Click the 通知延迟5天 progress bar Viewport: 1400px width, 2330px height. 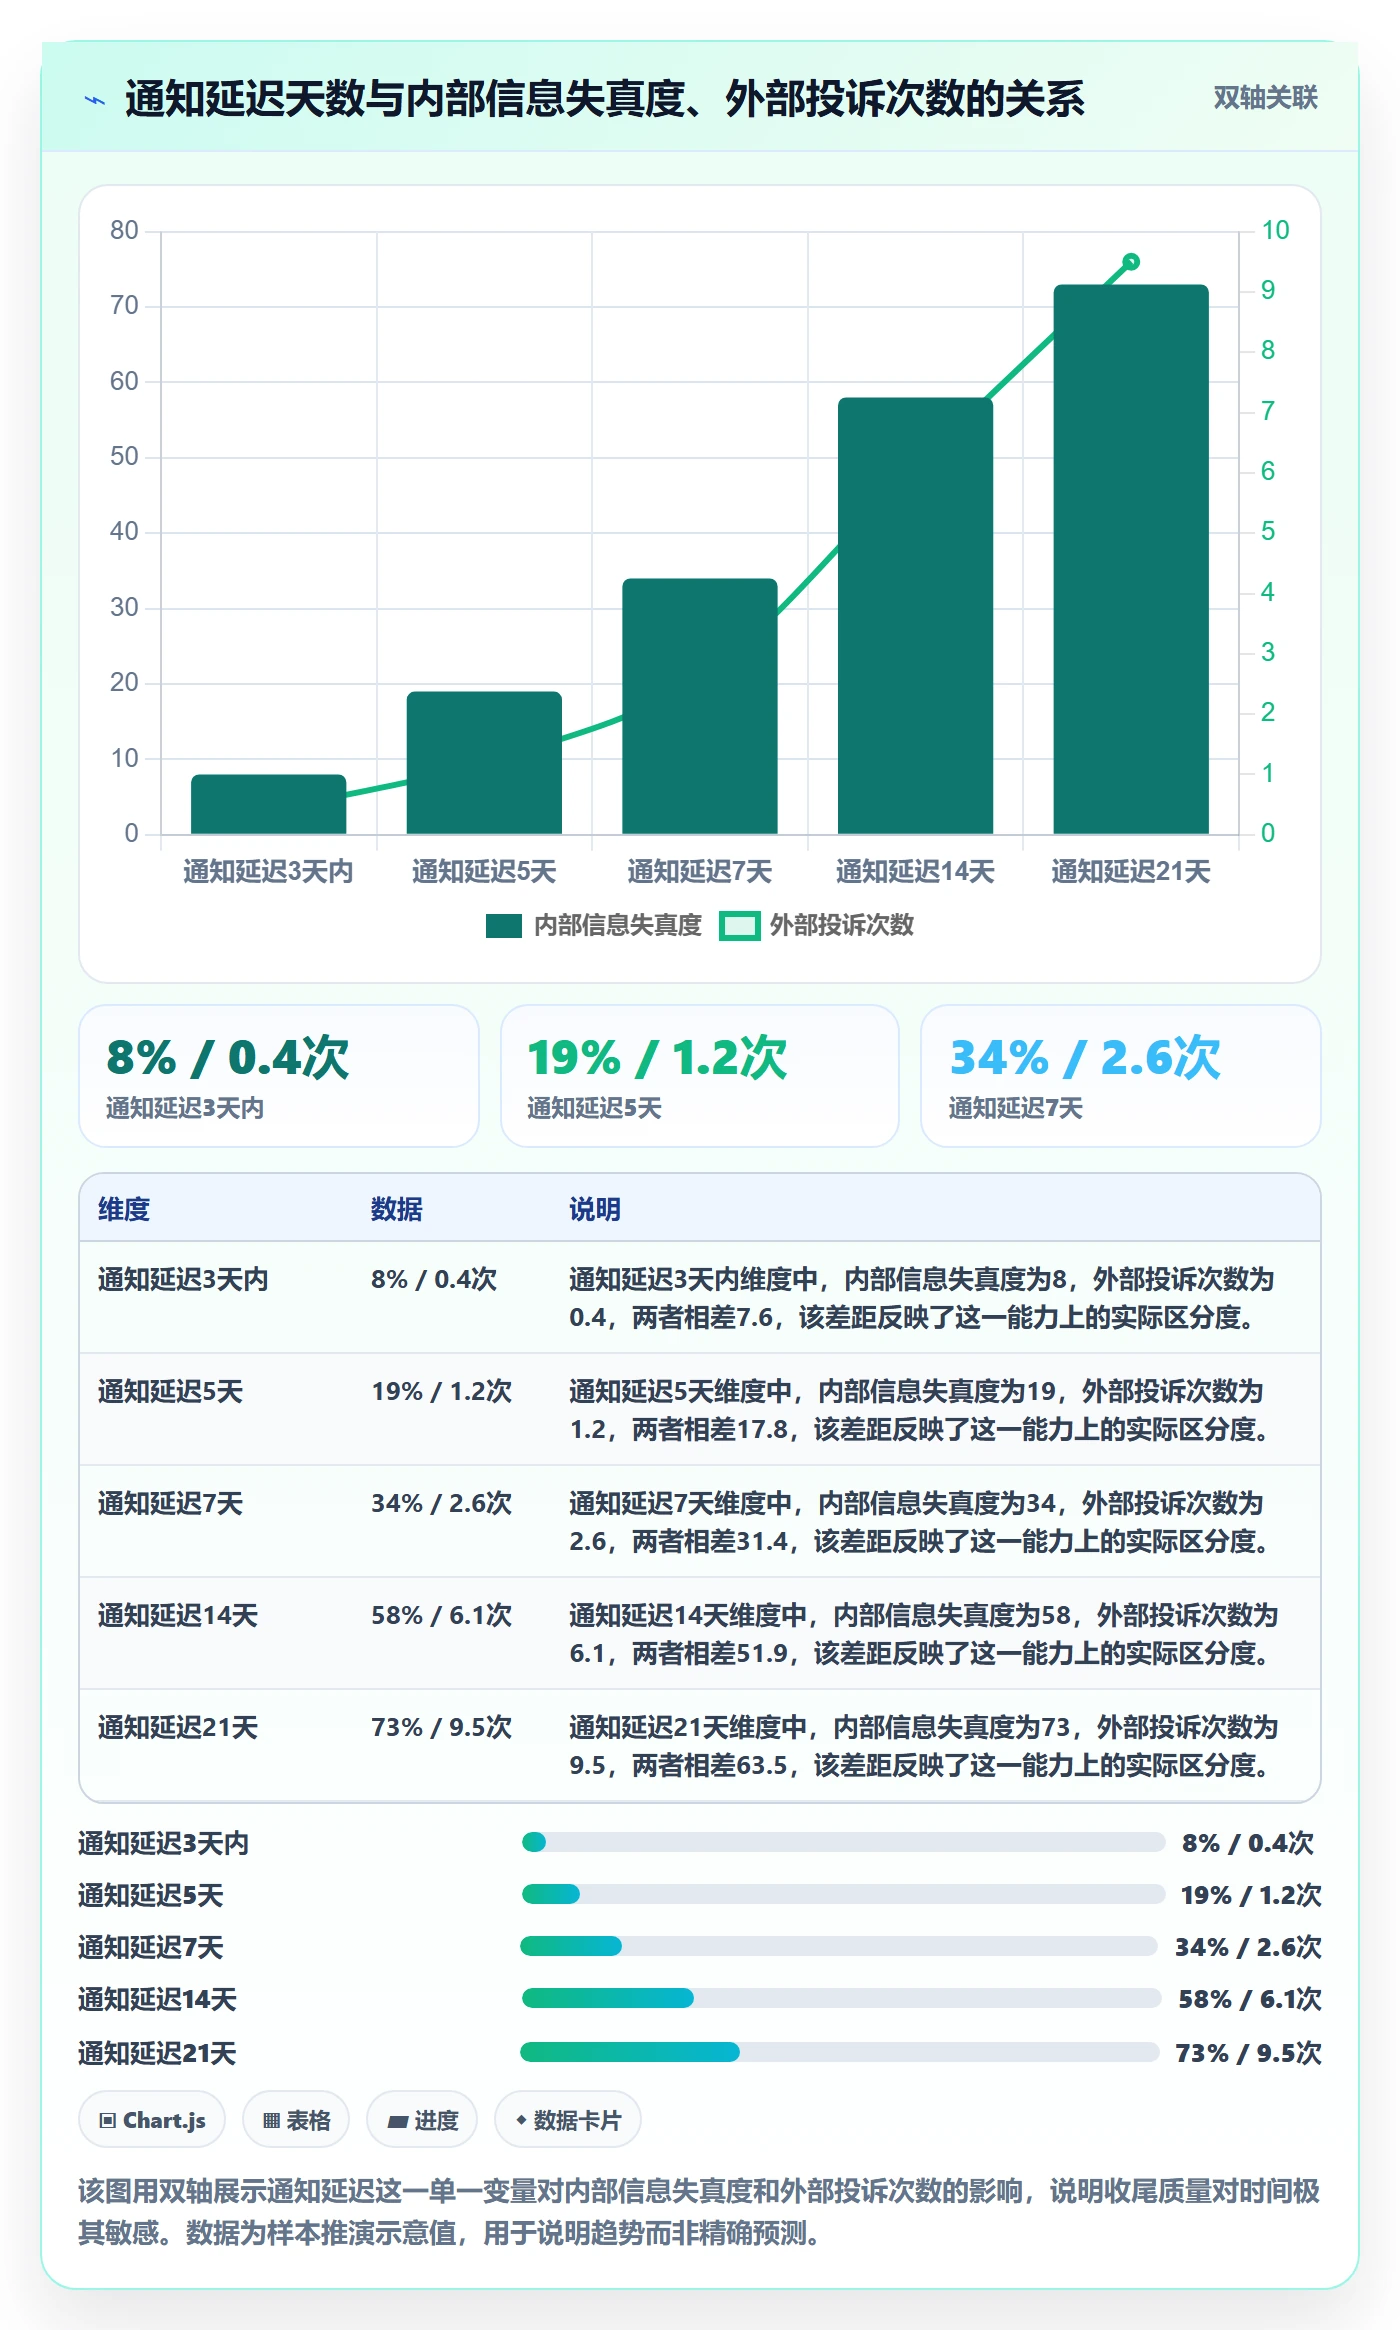coord(843,1894)
